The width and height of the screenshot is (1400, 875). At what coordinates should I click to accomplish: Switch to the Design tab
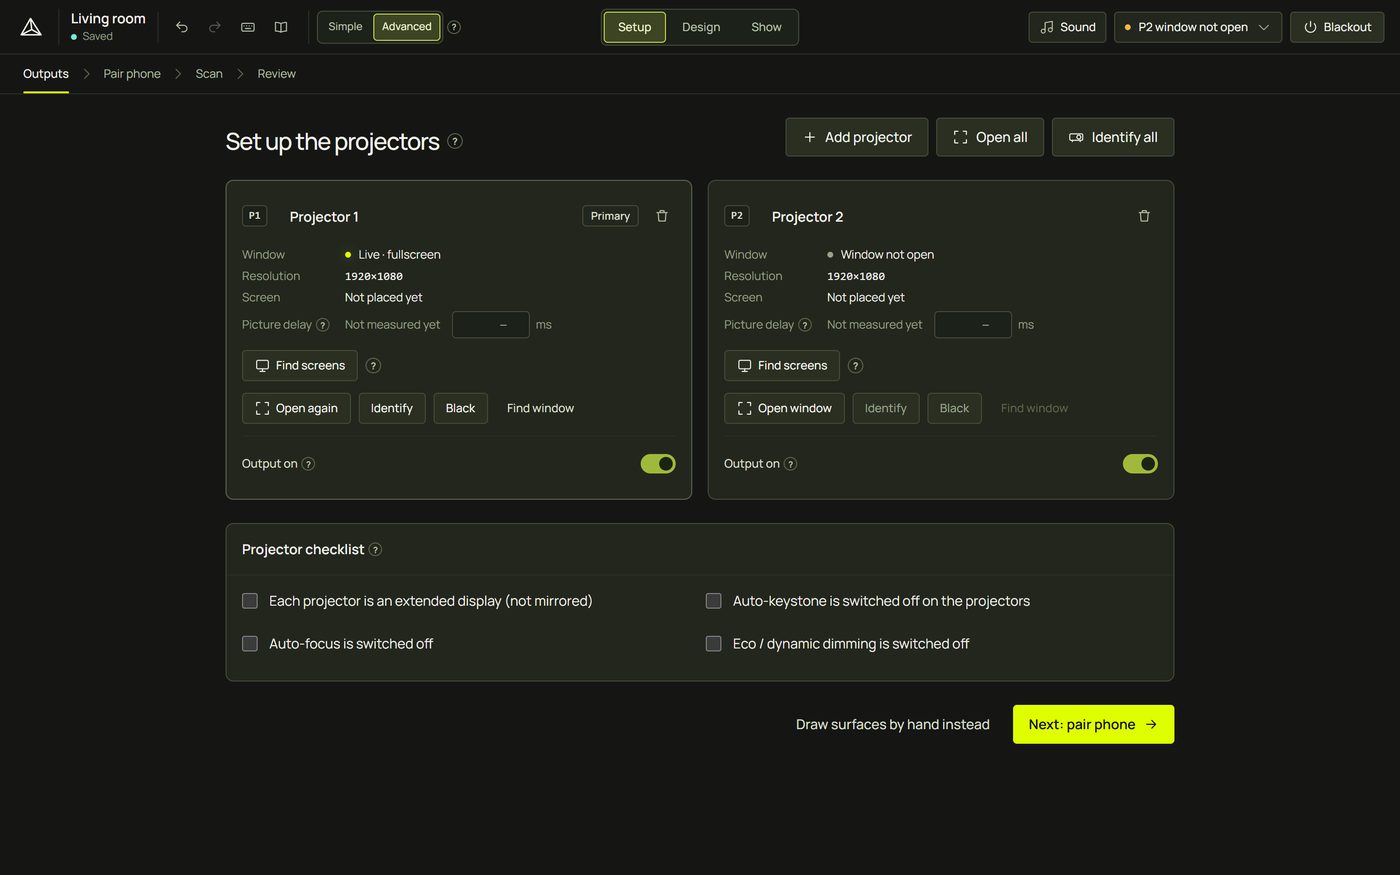tap(701, 27)
